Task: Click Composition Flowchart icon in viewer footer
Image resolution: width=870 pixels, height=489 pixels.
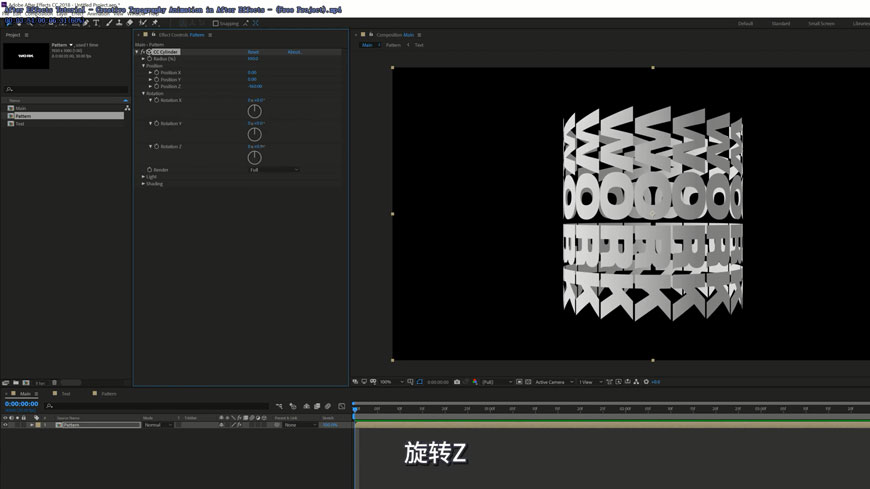Action: coord(636,382)
